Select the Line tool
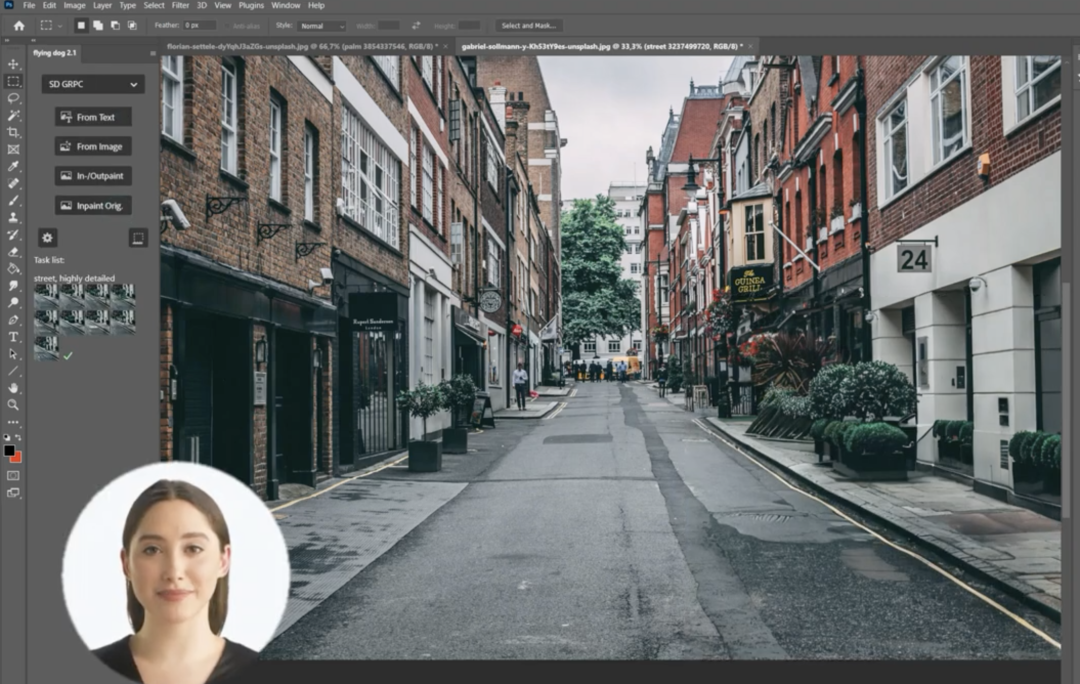 click(13, 371)
